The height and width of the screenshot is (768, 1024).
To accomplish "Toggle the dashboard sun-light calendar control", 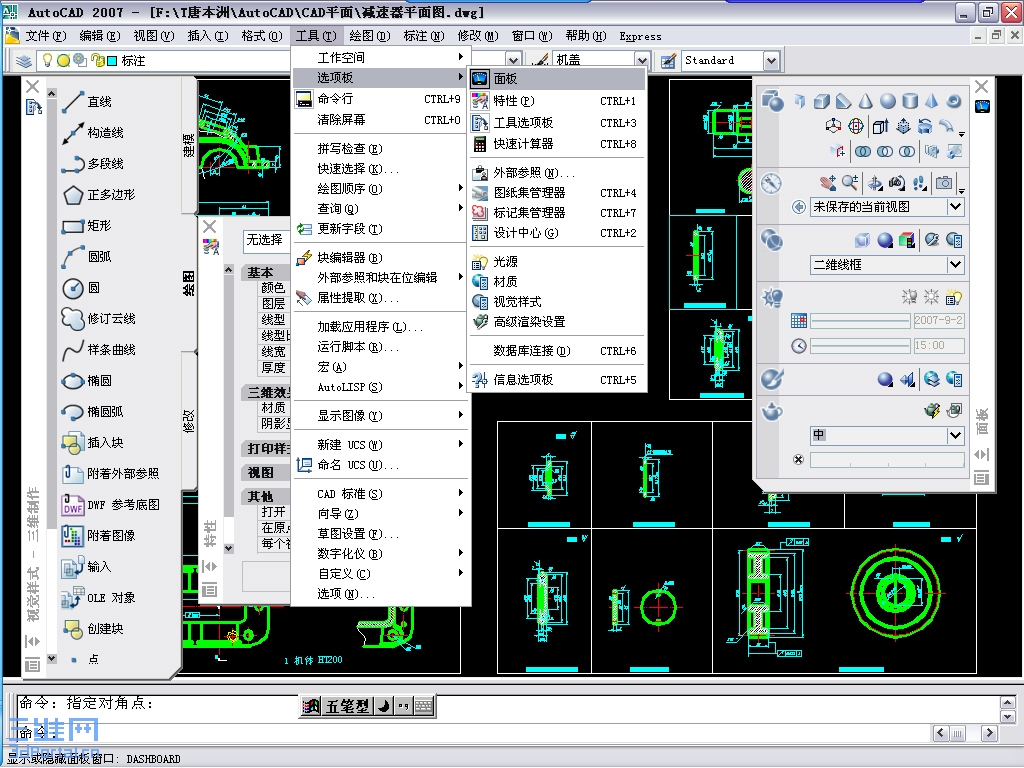I will [799, 321].
